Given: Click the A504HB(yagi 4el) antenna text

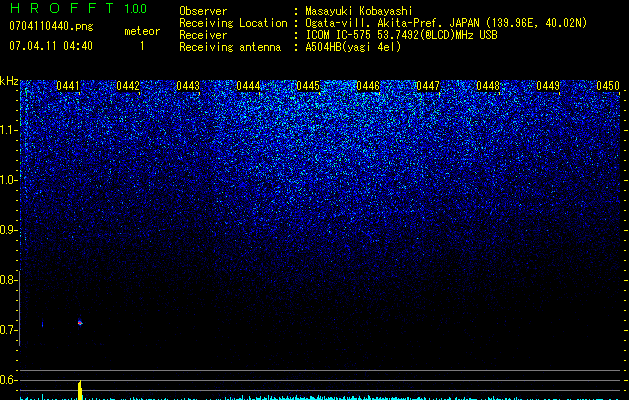Looking at the screenshot, I should tap(353, 47).
